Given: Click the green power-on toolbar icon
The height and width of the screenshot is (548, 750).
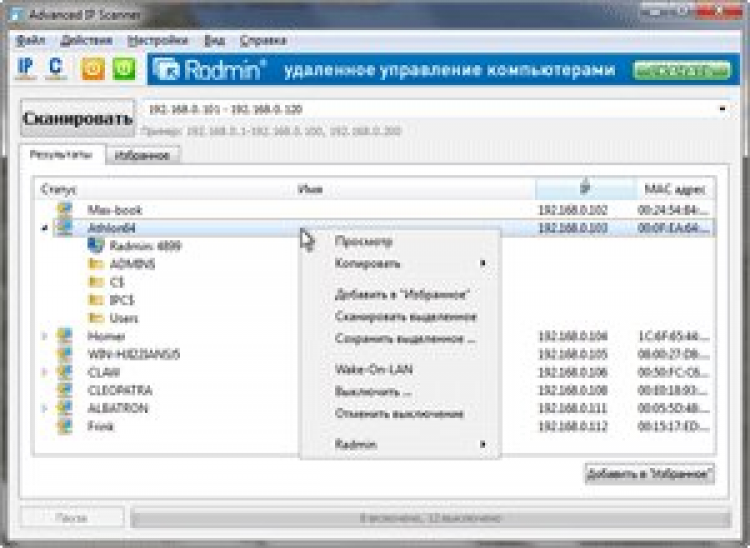Looking at the screenshot, I should (x=124, y=69).
